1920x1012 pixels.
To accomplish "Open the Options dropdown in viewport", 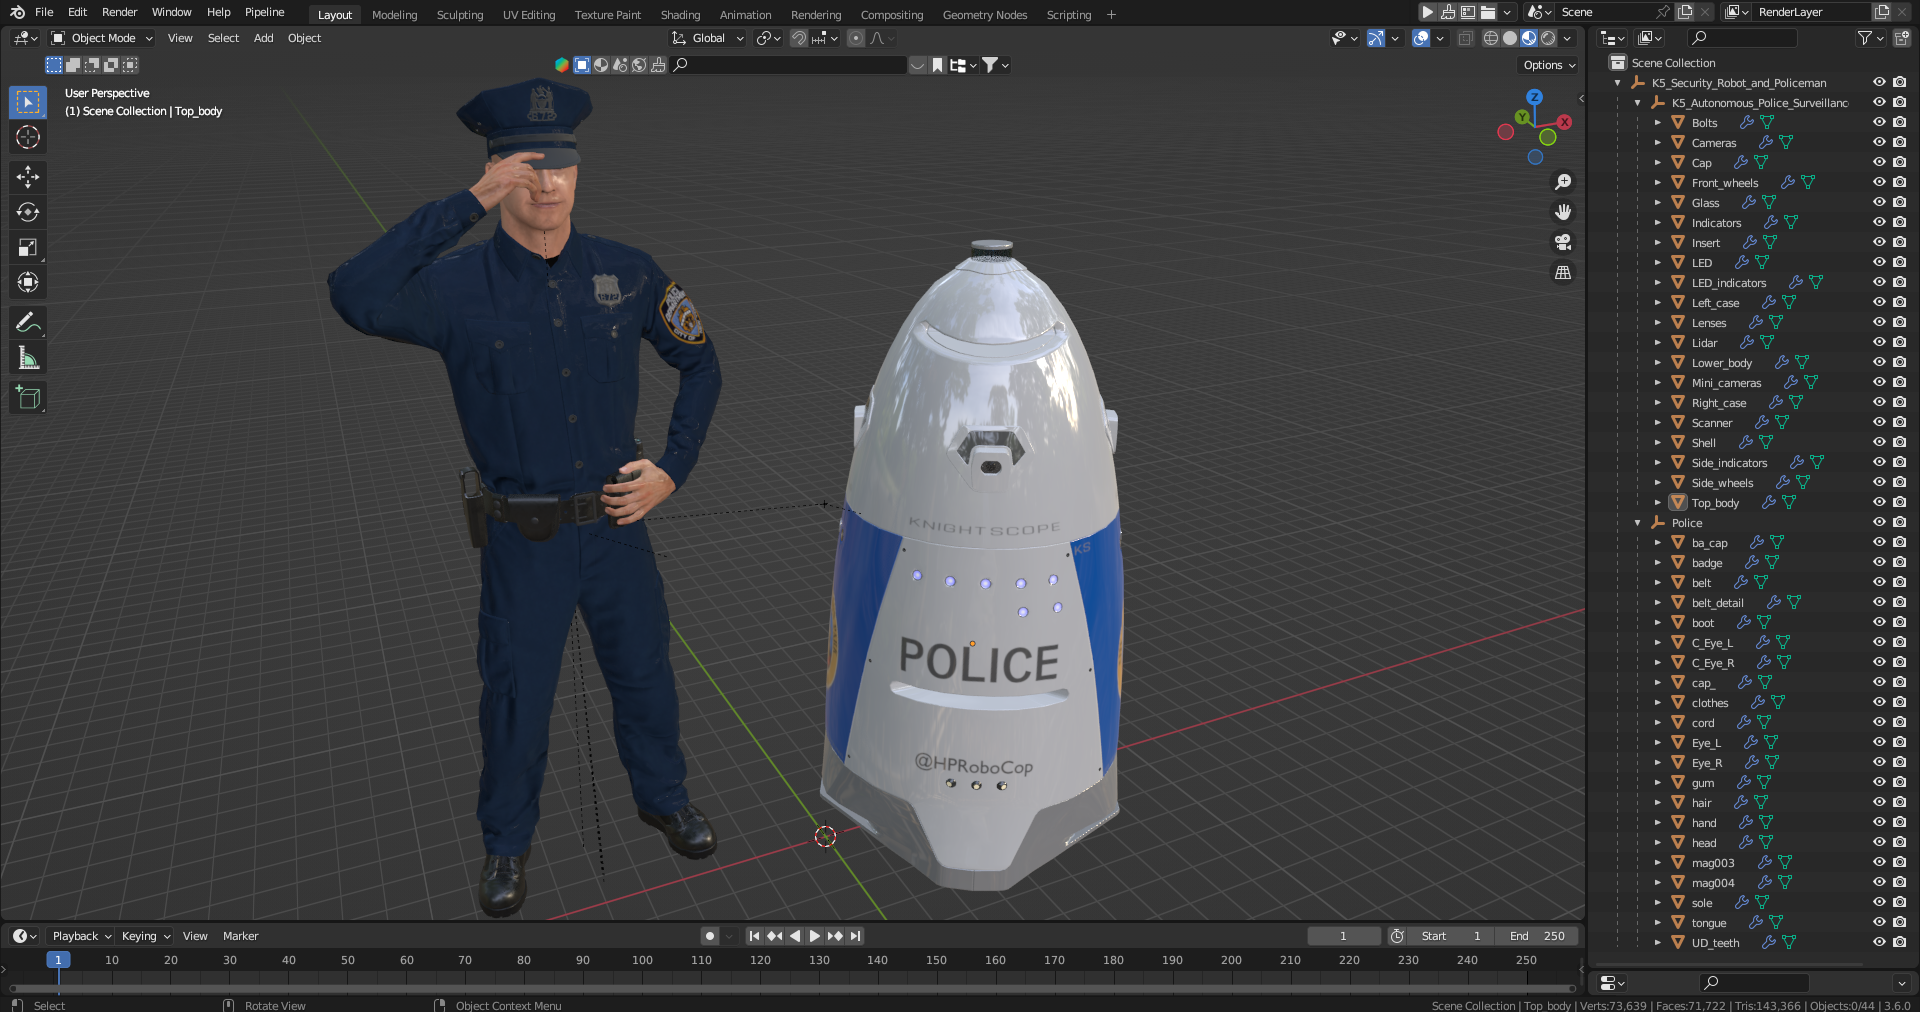I will tap(1549, 65).
